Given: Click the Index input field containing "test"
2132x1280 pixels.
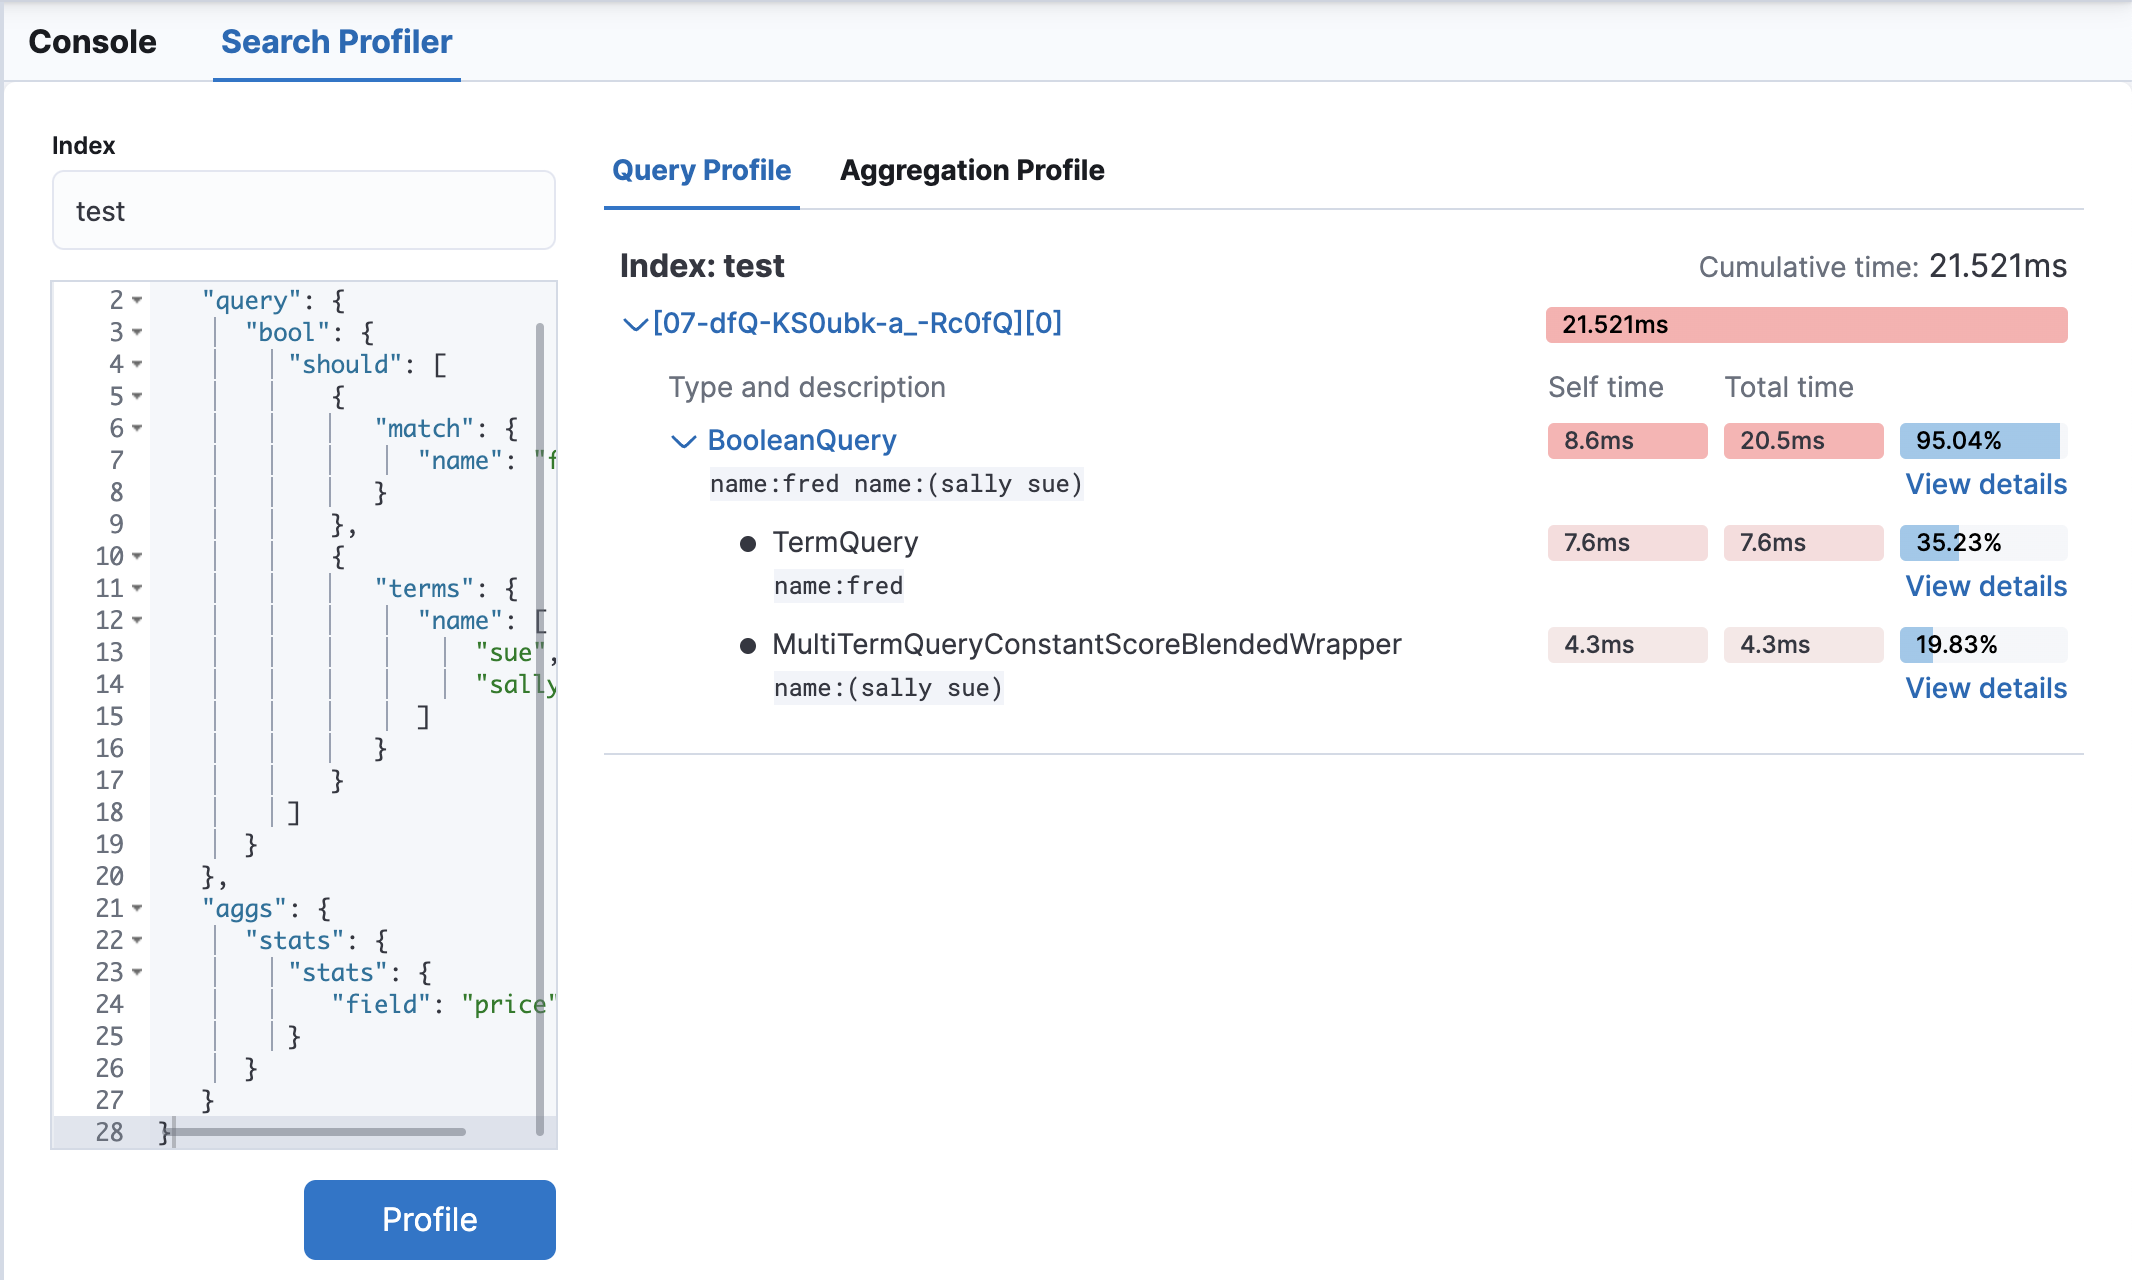Looking at the screenshot, I should pos(303,210).
